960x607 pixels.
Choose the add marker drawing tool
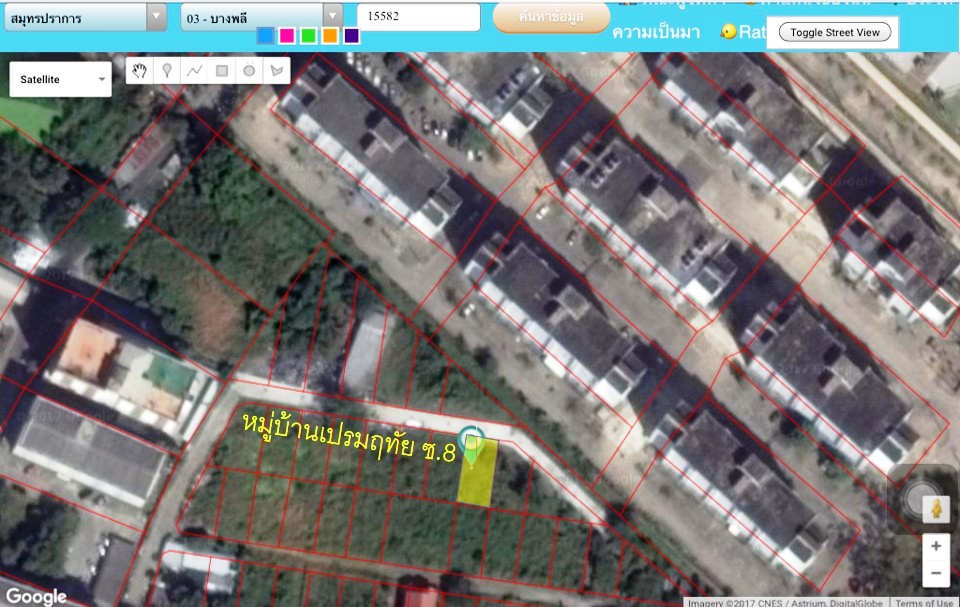[x=167, y=71]
